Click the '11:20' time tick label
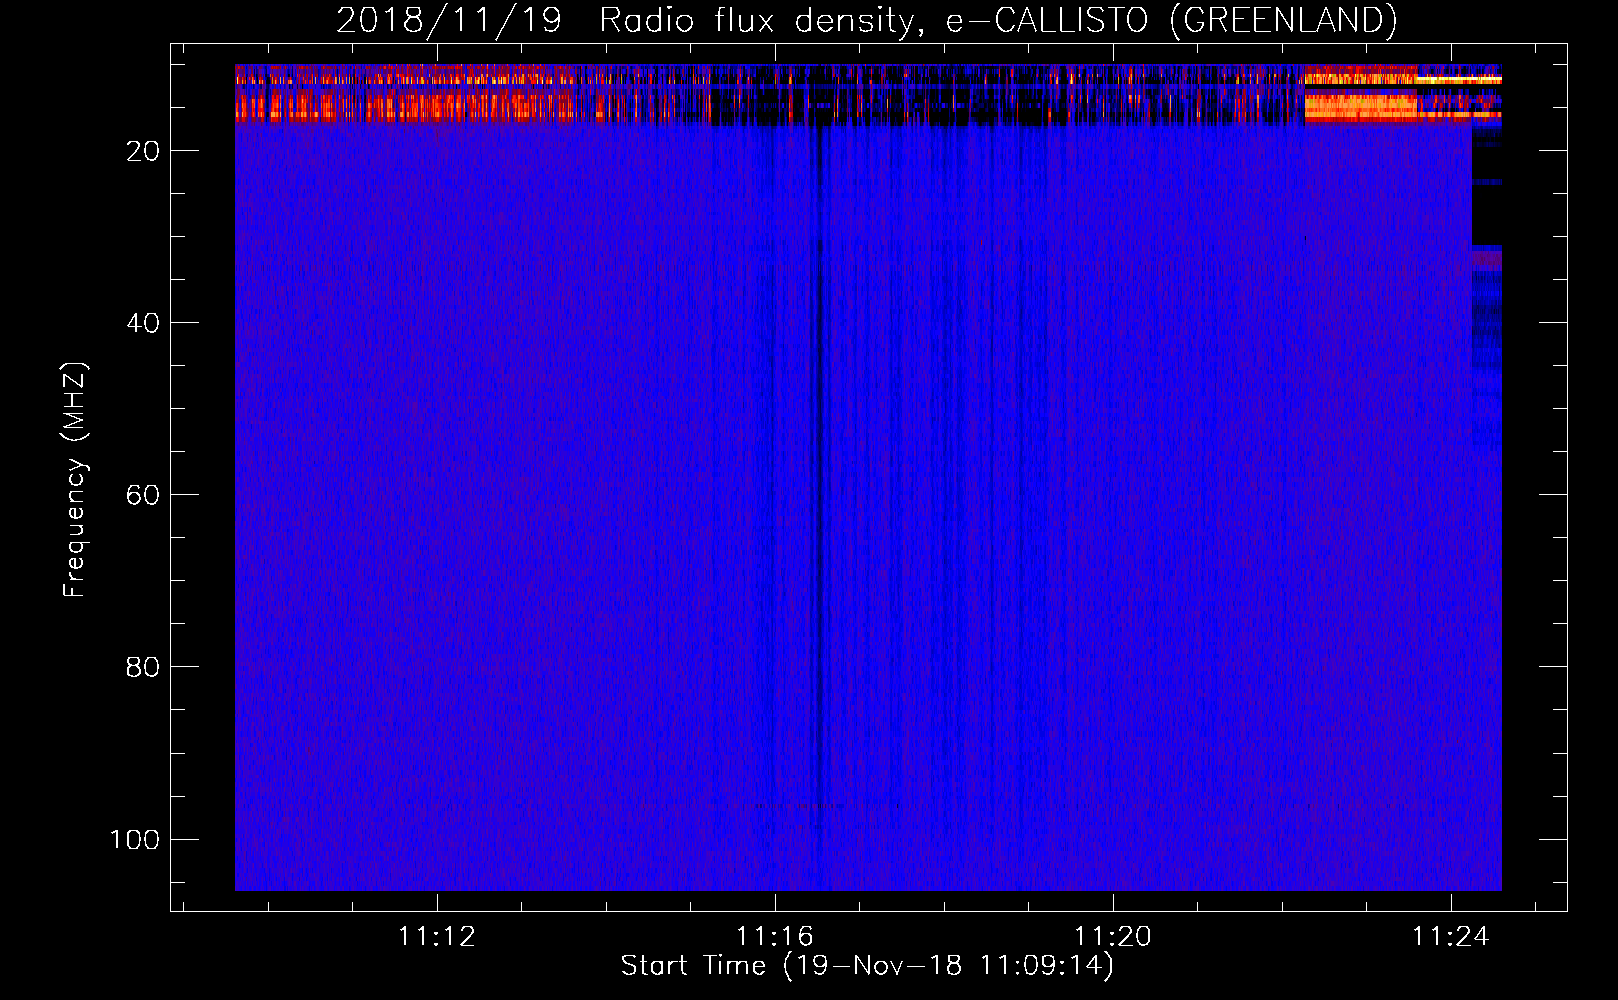This screenshot has height=1000, width=1618. [1113, 937]
